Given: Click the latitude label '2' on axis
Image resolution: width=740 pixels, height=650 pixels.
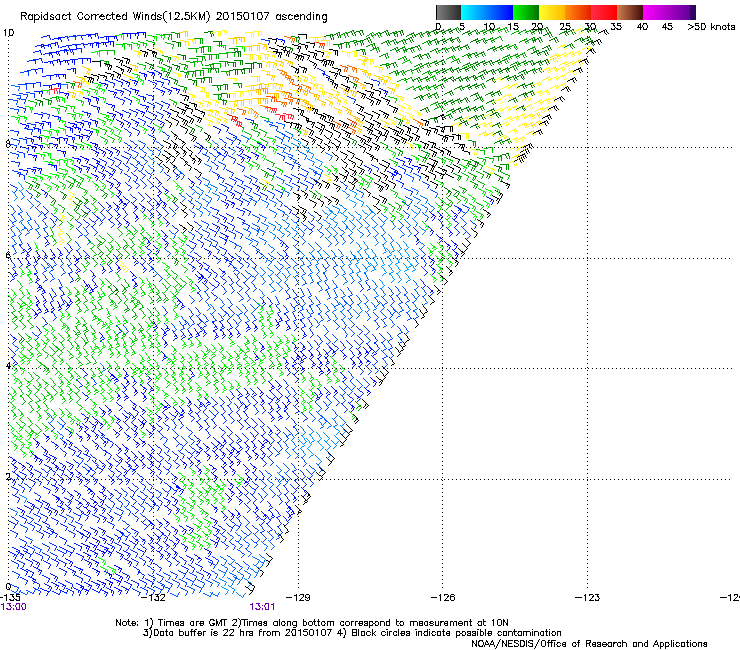Looking at the screenshot, I should coord(8,476).
